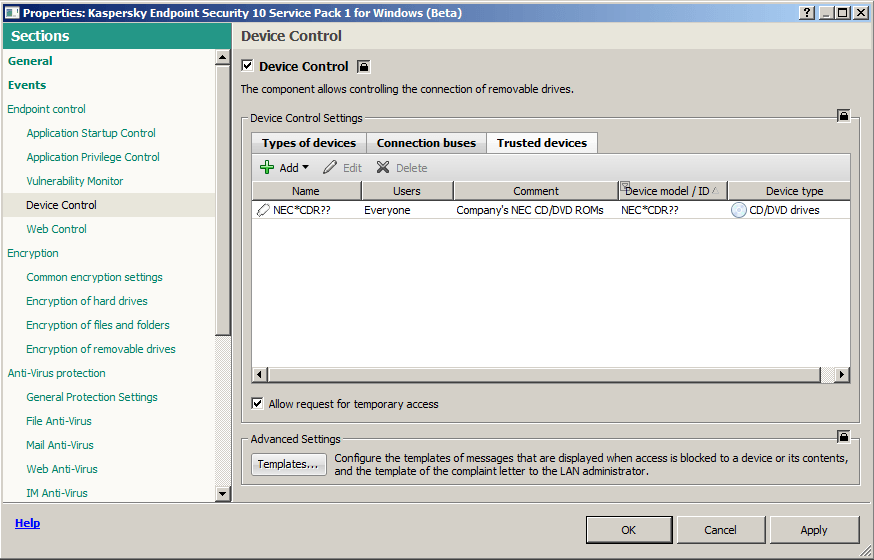Select the Trusted devices tab

tap(542, 143)
